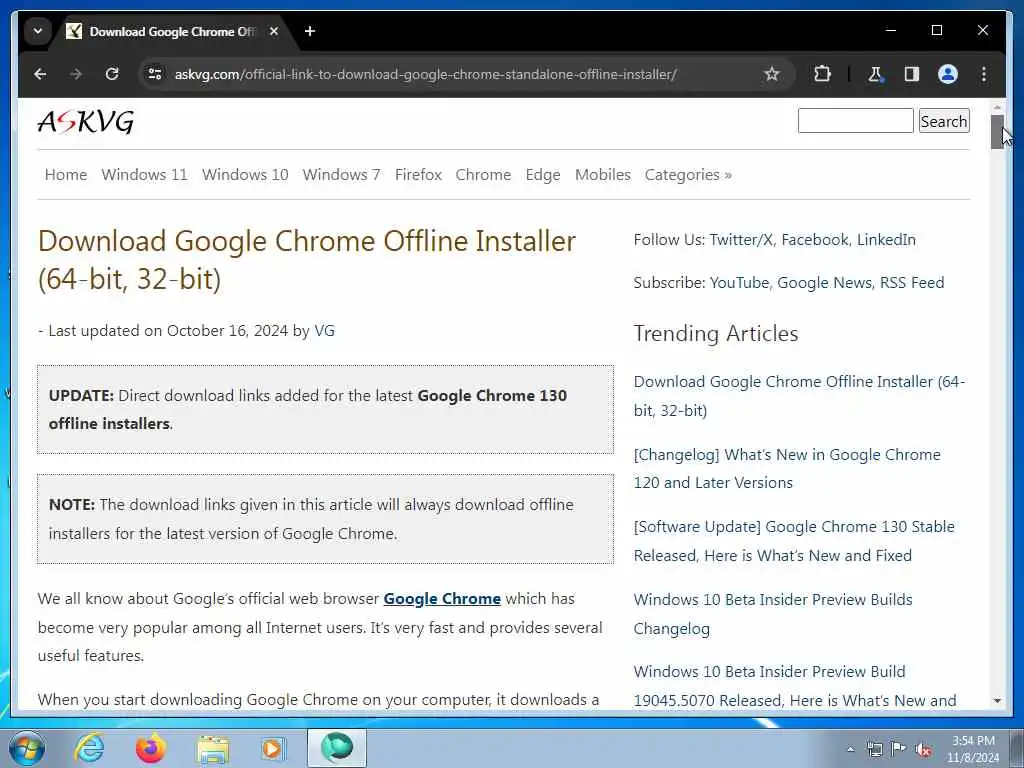
Task: Click the page scrollbar thumb
Action: pos(997,131)
